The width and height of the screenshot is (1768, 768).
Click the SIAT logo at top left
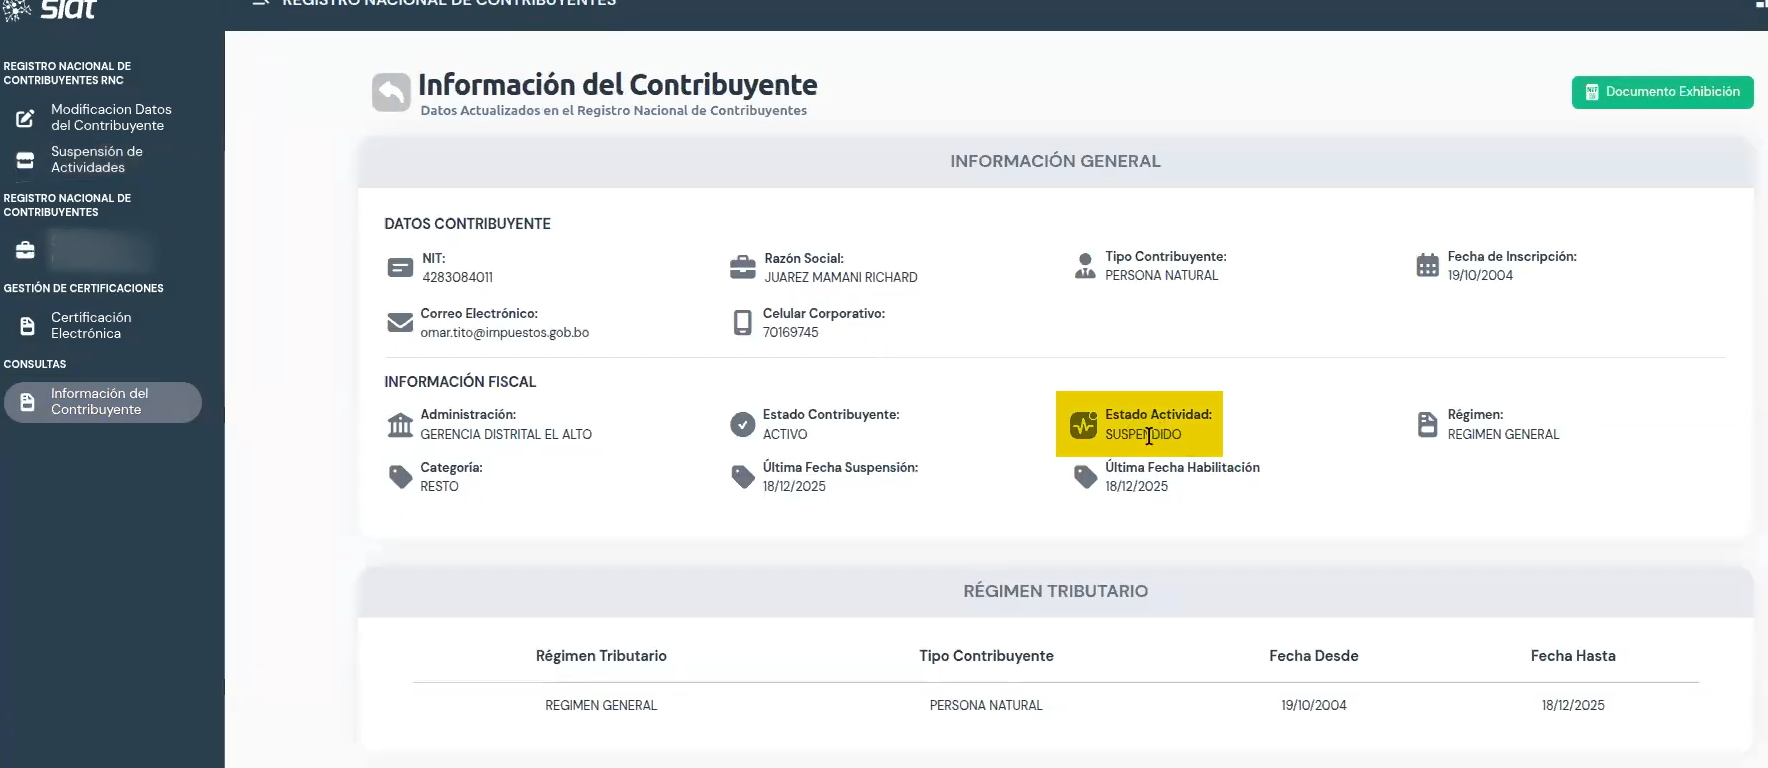tap(55, 10)
